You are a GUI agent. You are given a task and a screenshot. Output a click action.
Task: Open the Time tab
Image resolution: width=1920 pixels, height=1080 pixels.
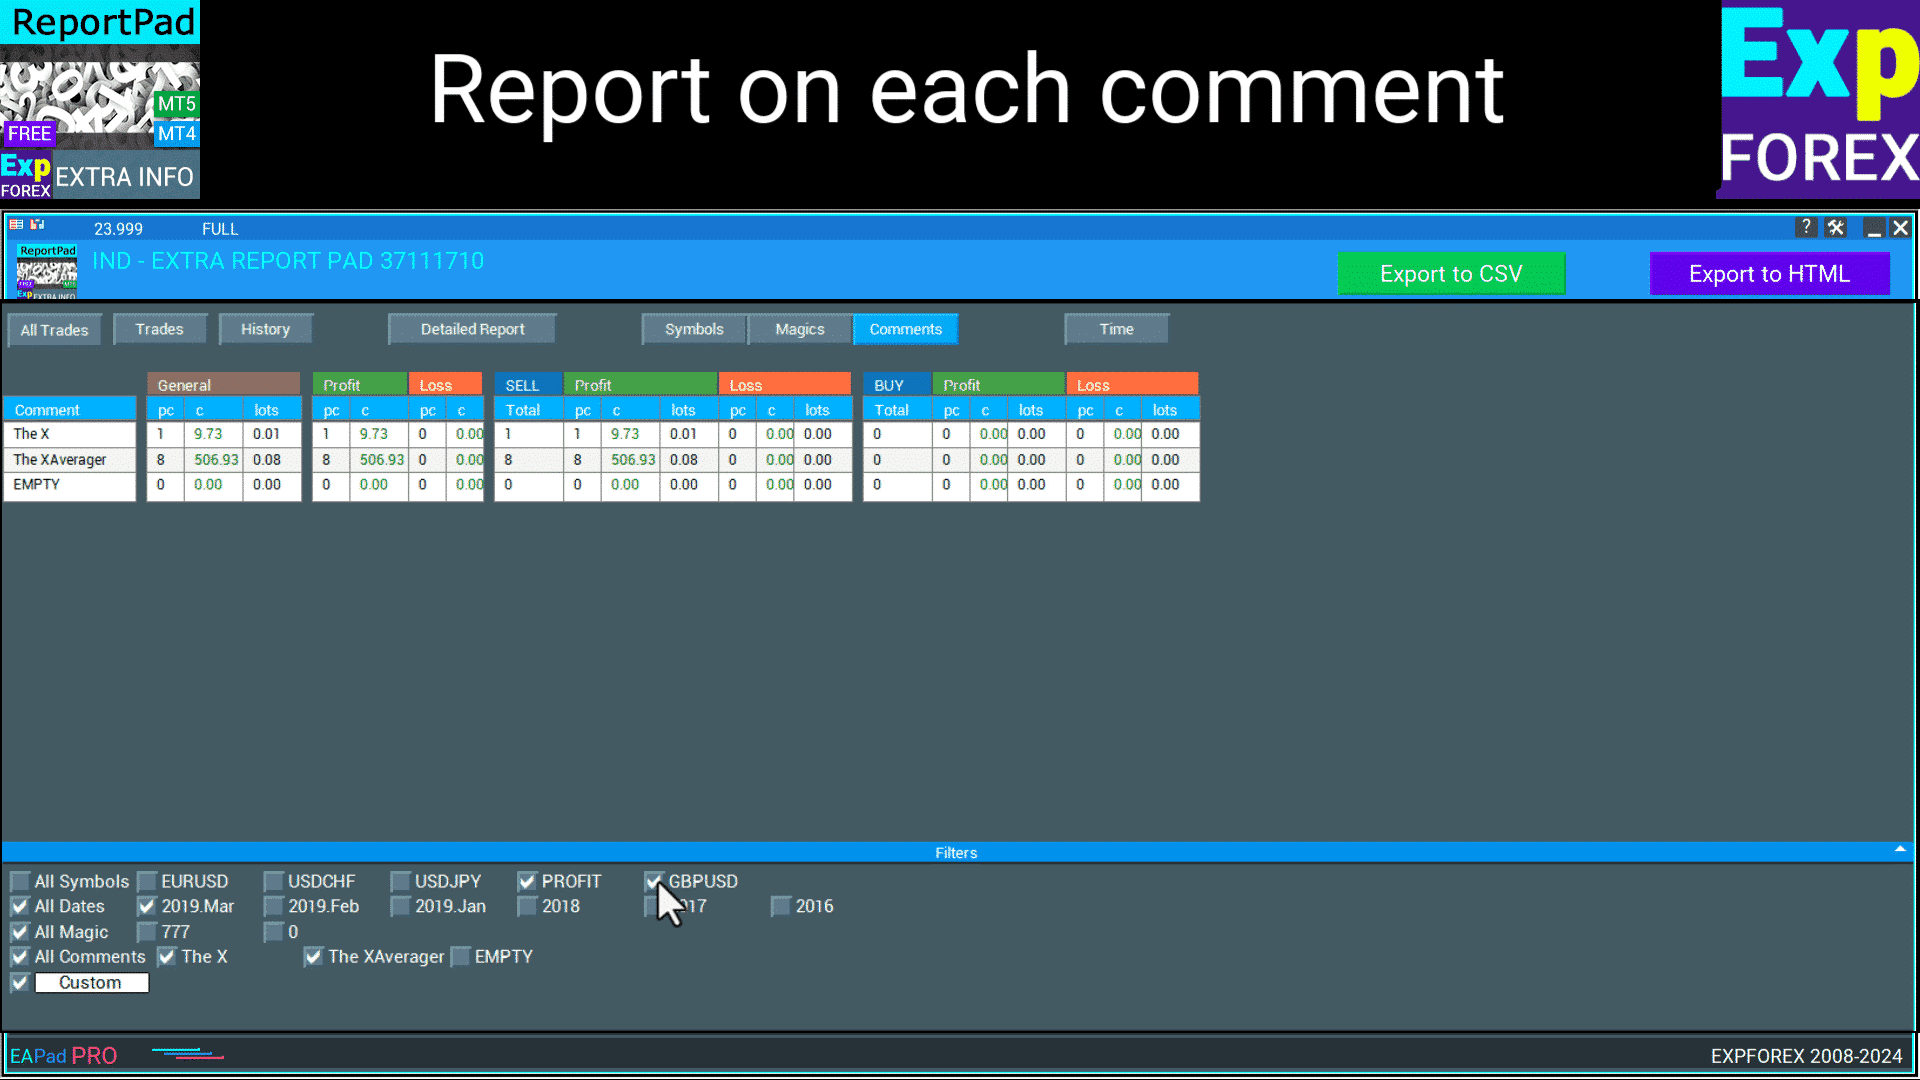coord(1116,329)
